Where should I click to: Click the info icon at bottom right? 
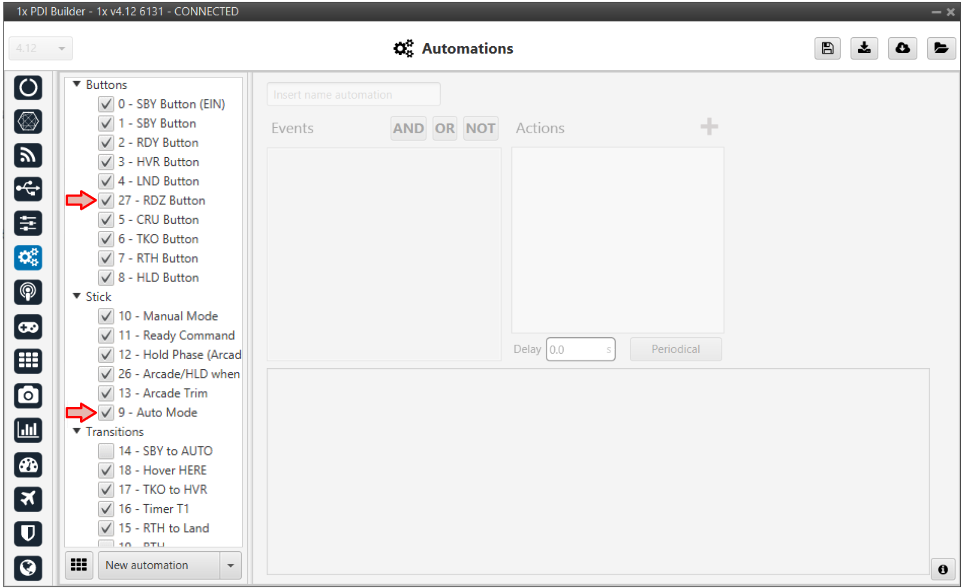coord(942,569)
